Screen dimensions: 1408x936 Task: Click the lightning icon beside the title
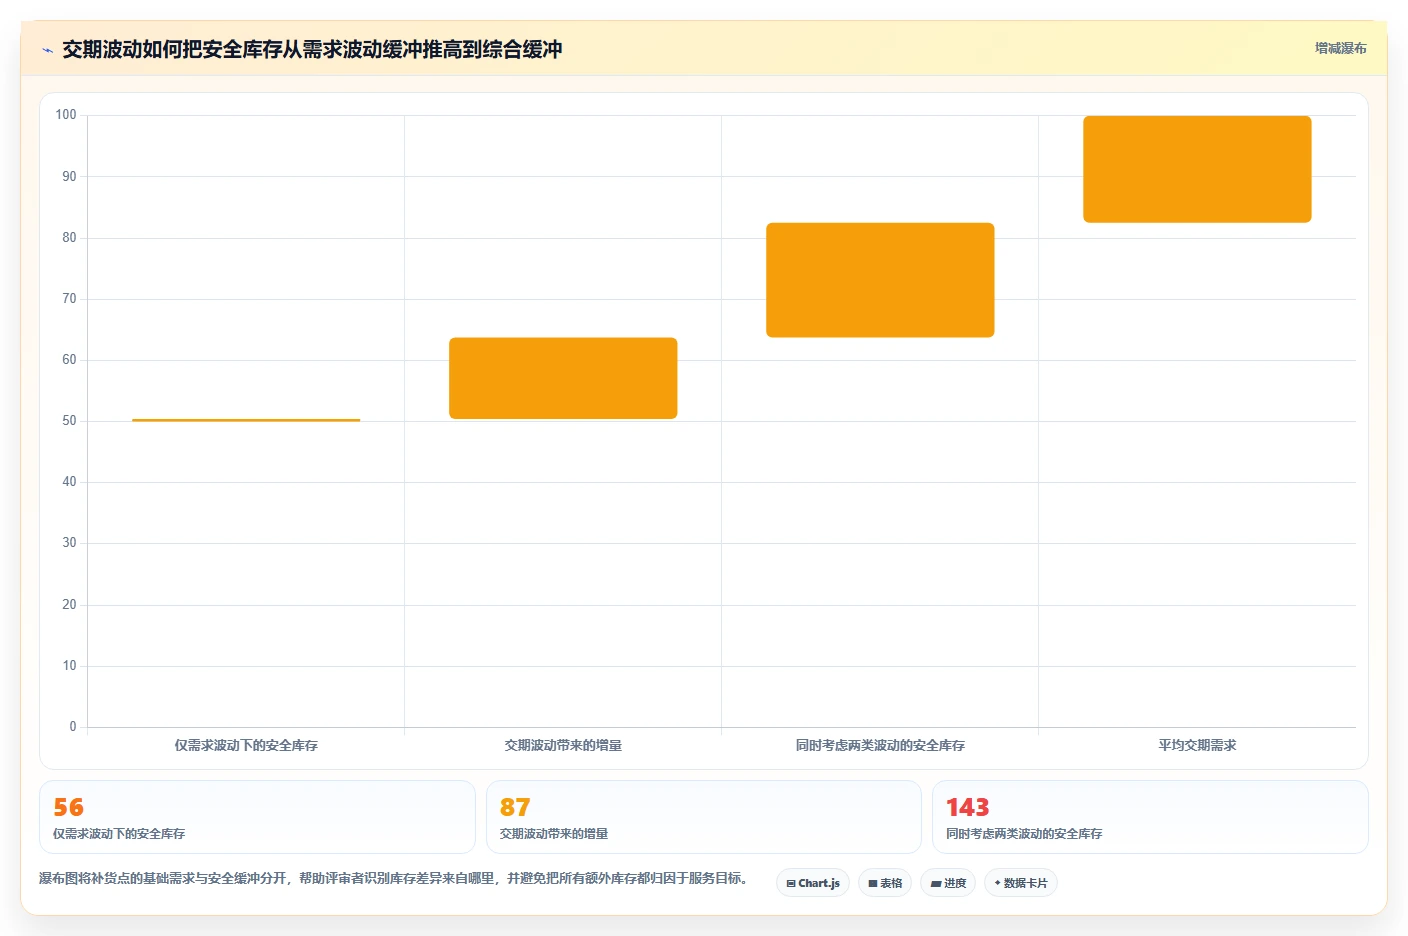coord(47,50)
